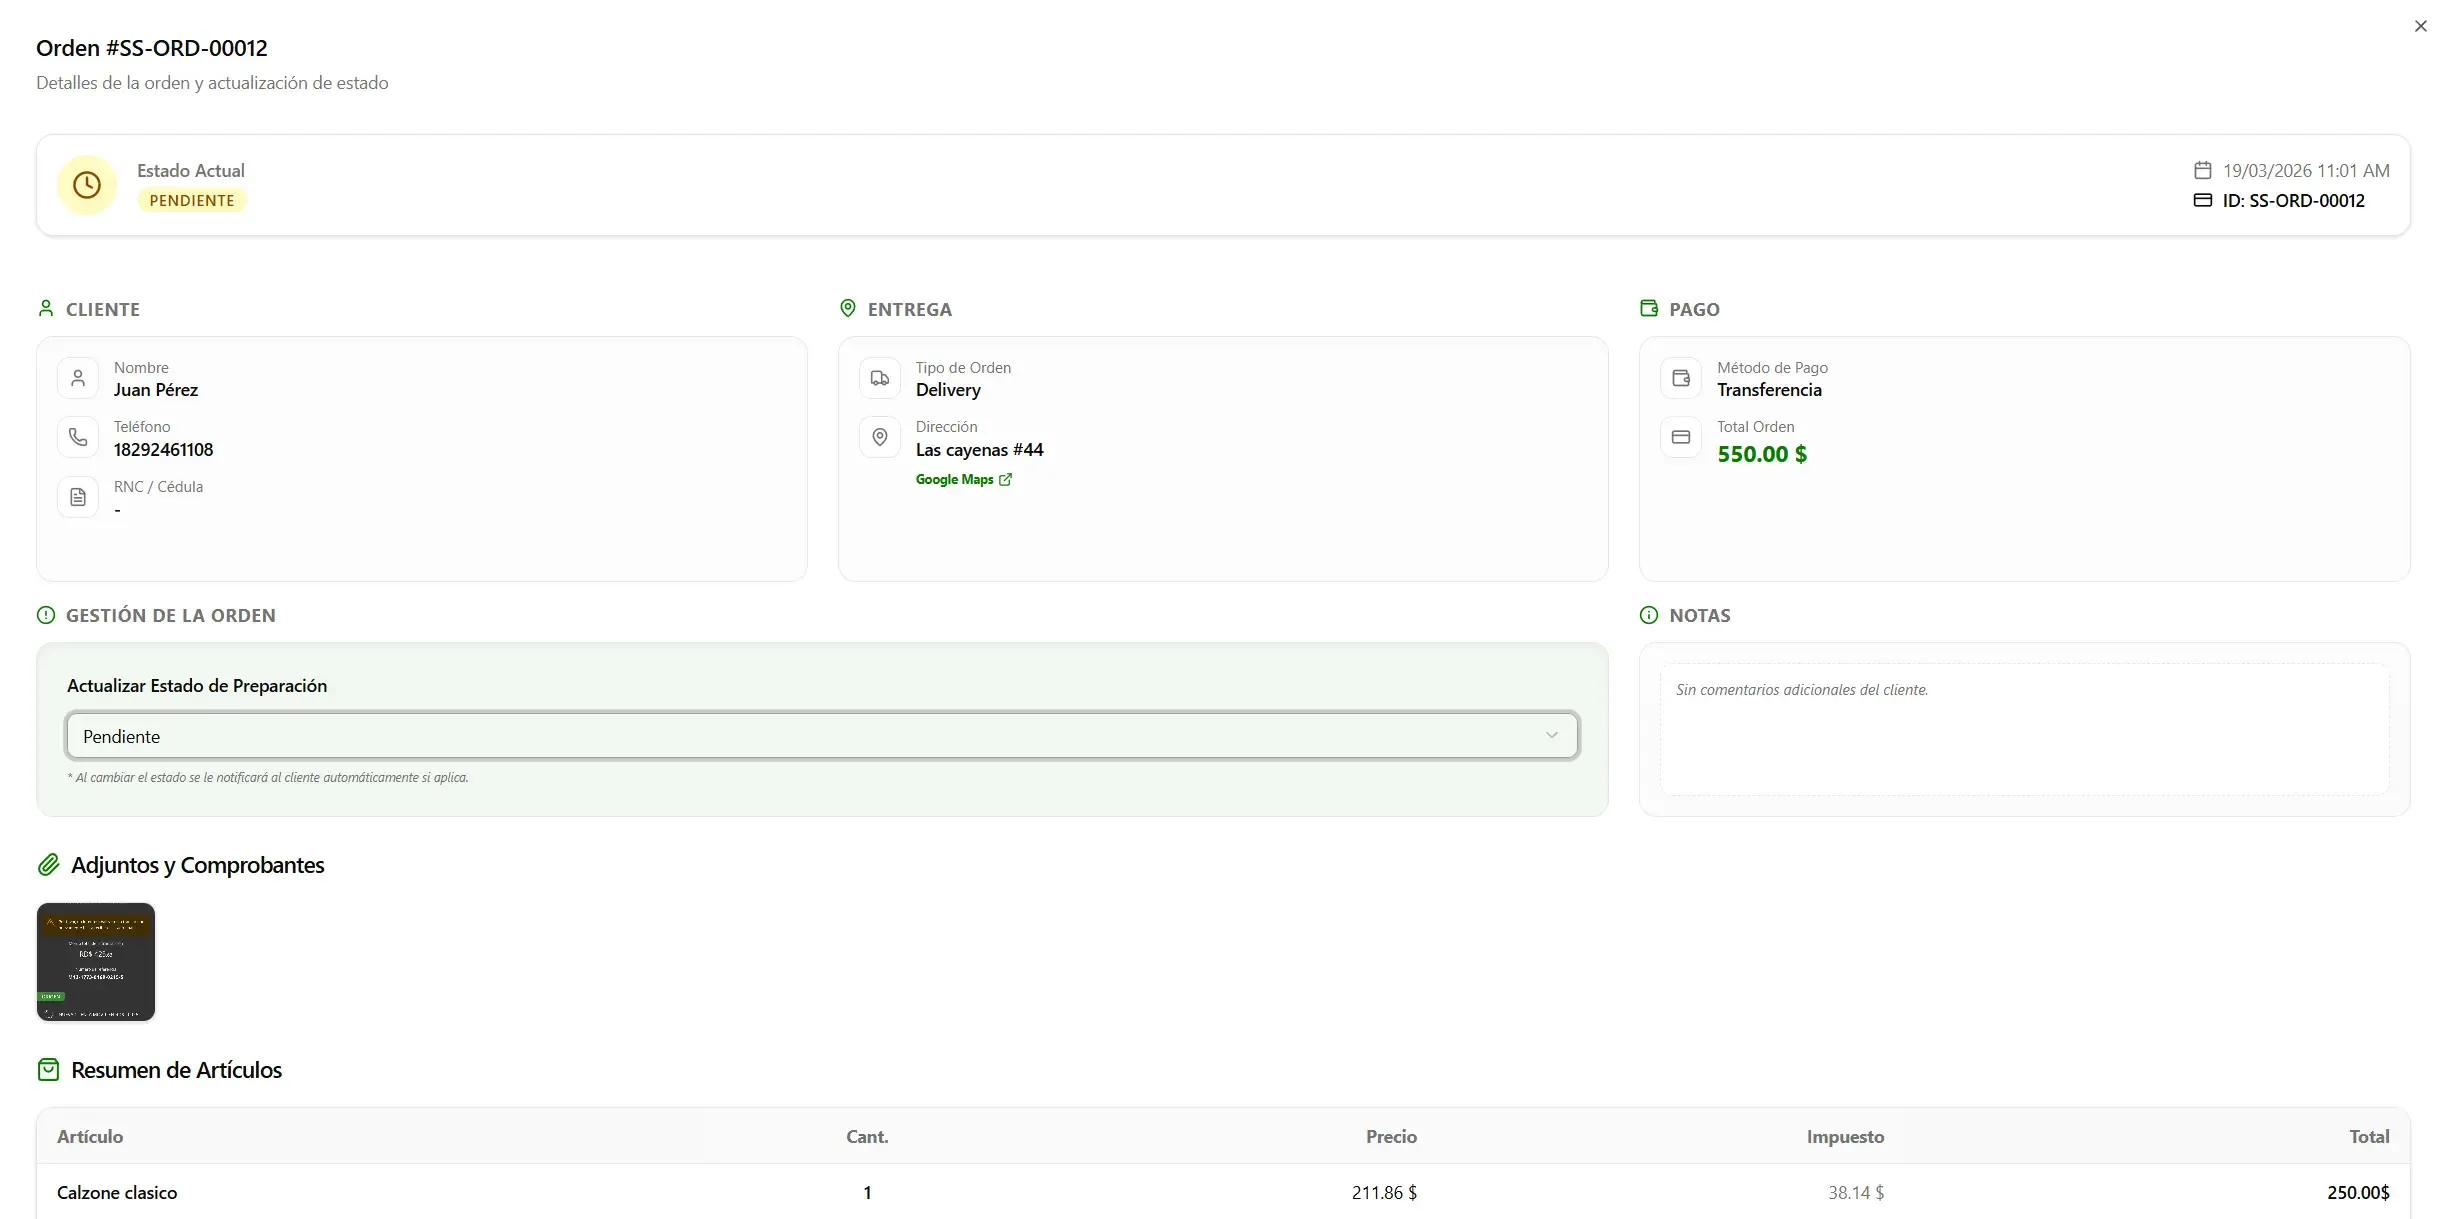Click the user icon in the Cliente card
This screenshot has height=1219, width=2443.
[x=78, y=377]
